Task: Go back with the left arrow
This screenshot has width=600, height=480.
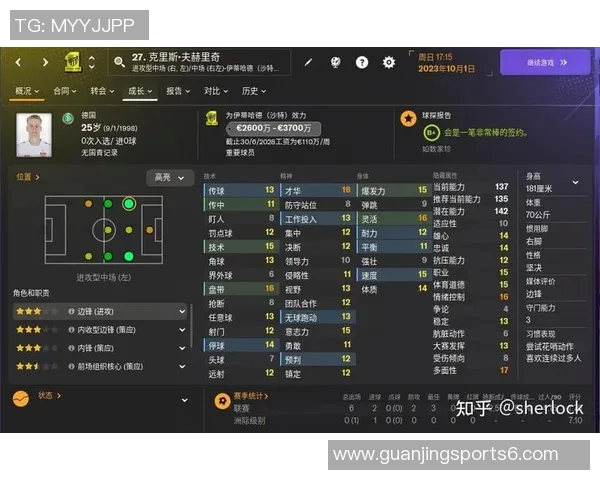Action: point(18,62)
